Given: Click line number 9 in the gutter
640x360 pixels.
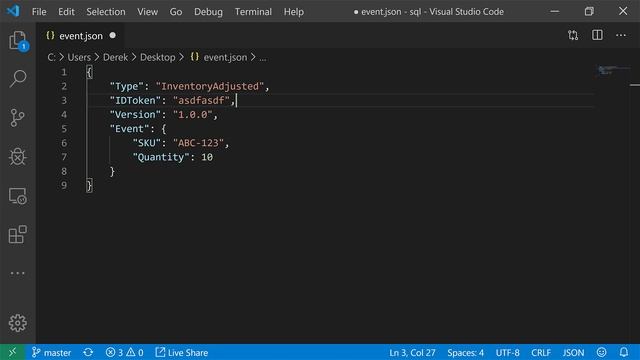Looking at the screenshot, I should click(x=64, y=185).
